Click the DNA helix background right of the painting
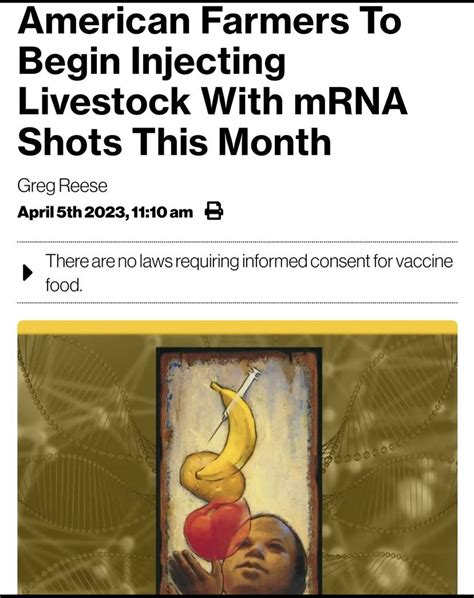 389,463
